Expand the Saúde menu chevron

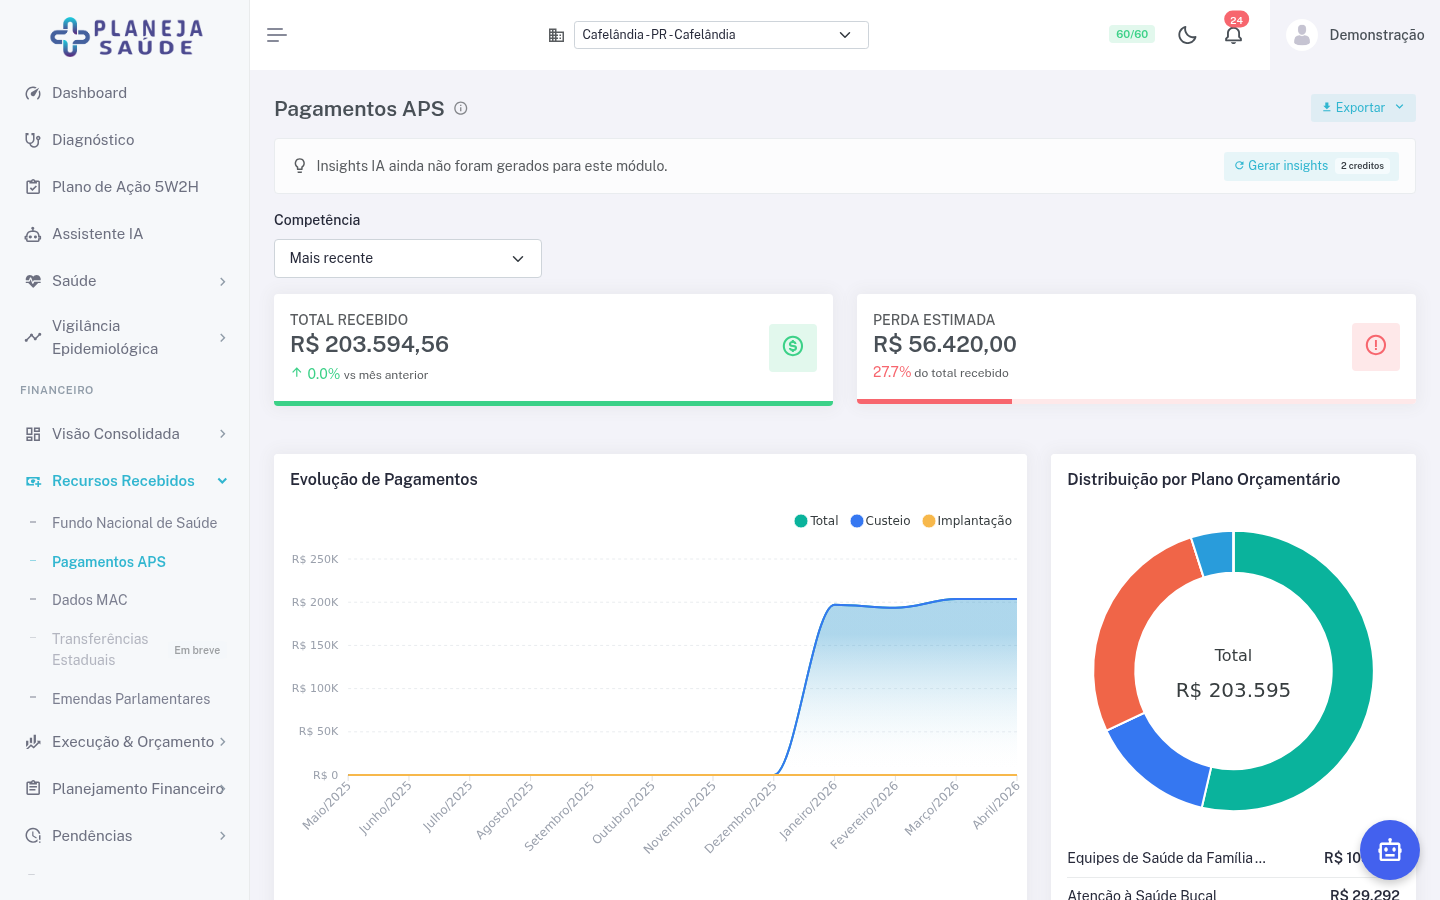pos(223,282)
